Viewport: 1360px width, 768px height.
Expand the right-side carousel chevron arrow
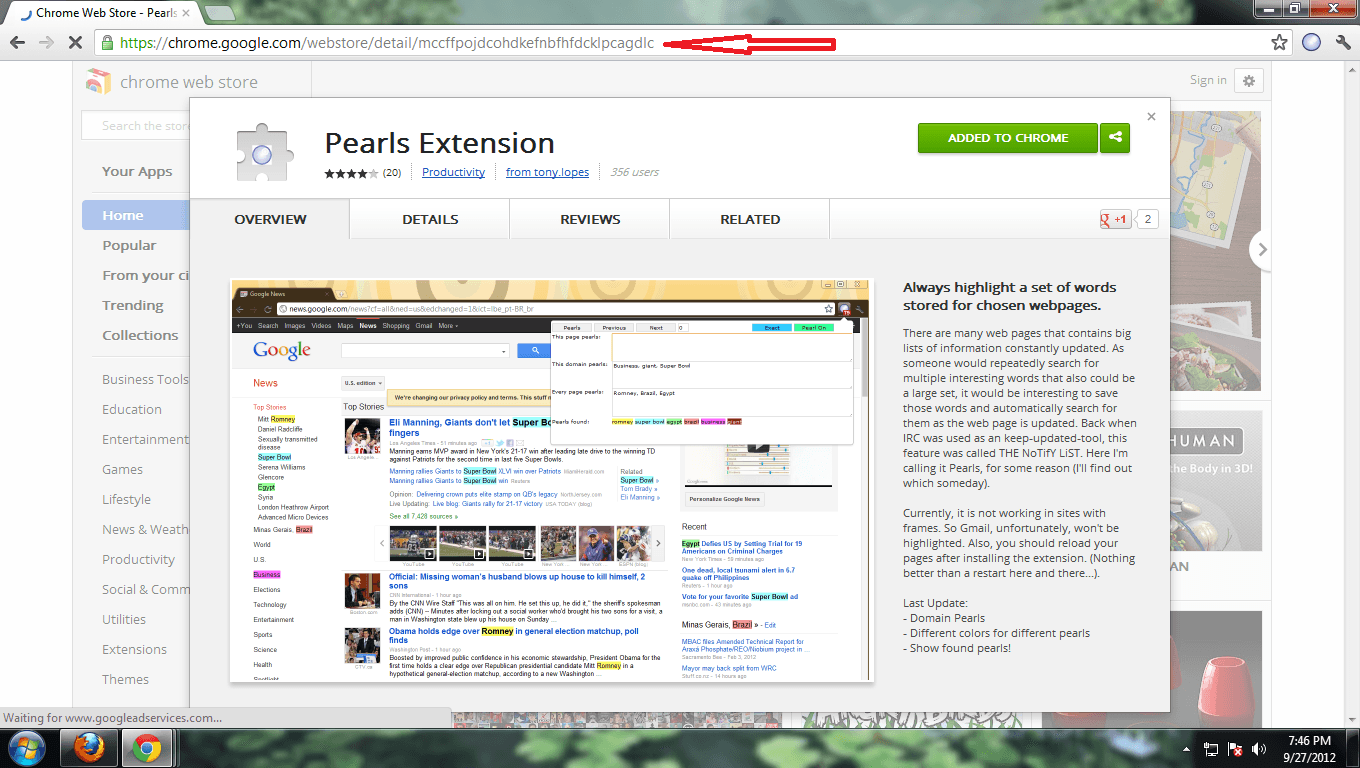click(x=1262, y=251)
